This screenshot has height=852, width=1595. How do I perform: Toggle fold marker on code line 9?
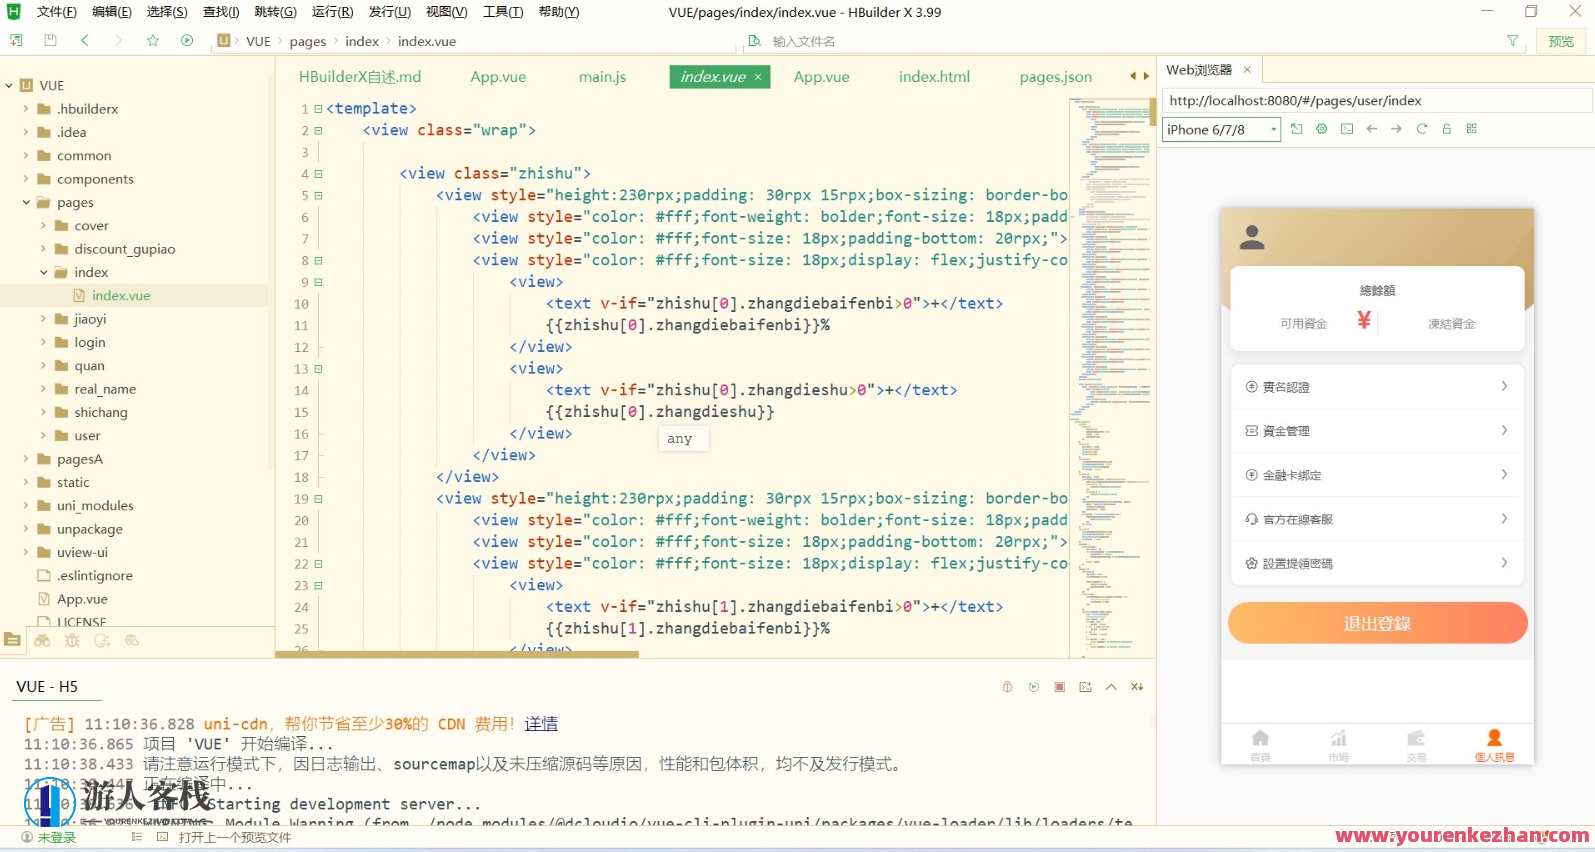[x=318, y=282]
